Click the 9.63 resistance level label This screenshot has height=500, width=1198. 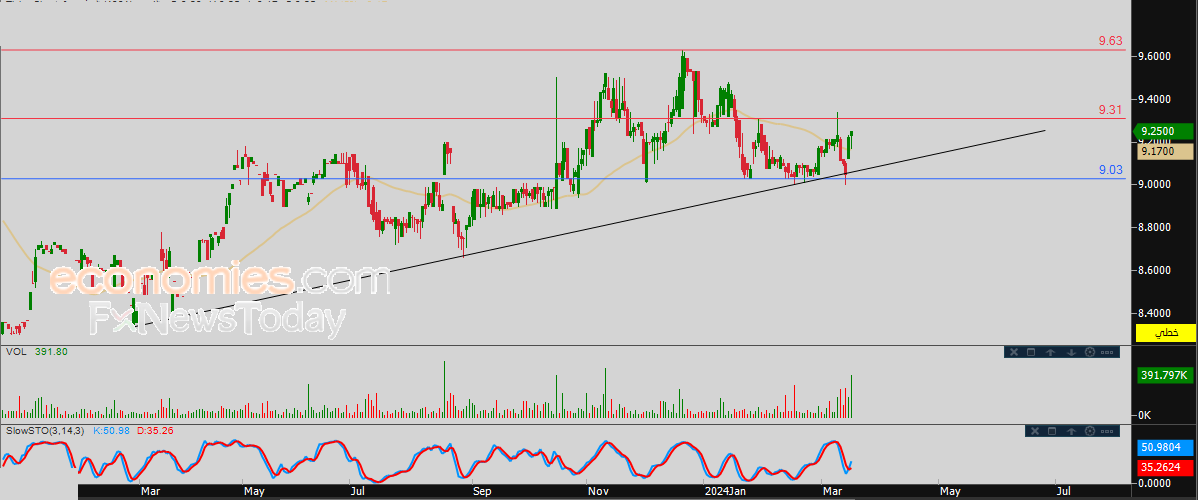(x=1109, y=41)
